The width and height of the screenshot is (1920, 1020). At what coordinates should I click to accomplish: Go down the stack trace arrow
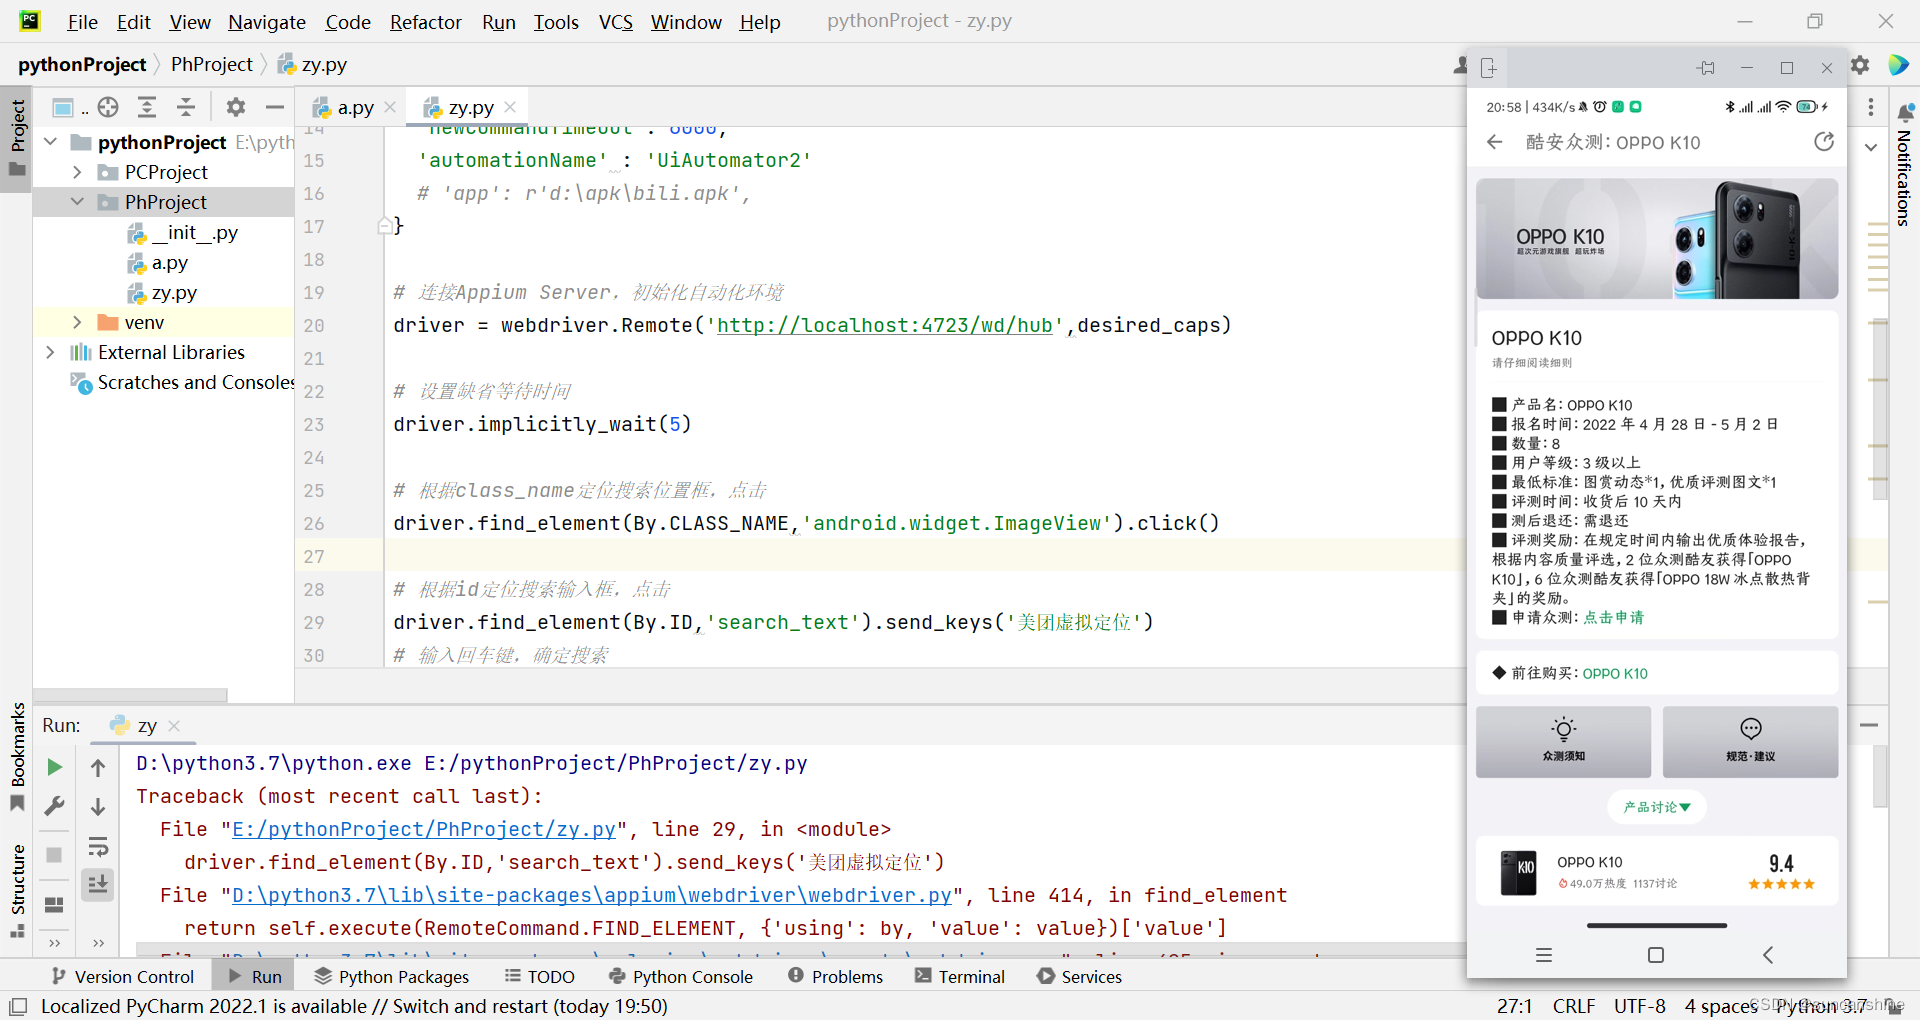click(x=98, y=806)
